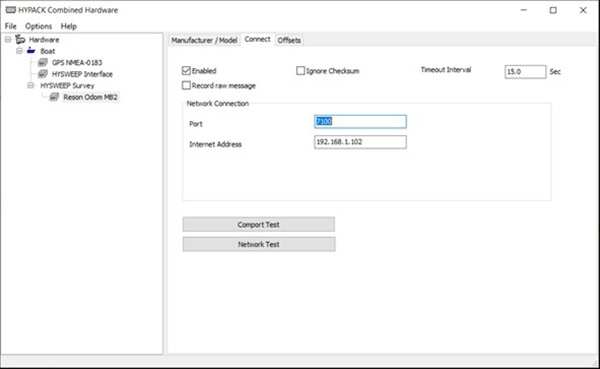Click the Hardware root node icon

point(20,39)
